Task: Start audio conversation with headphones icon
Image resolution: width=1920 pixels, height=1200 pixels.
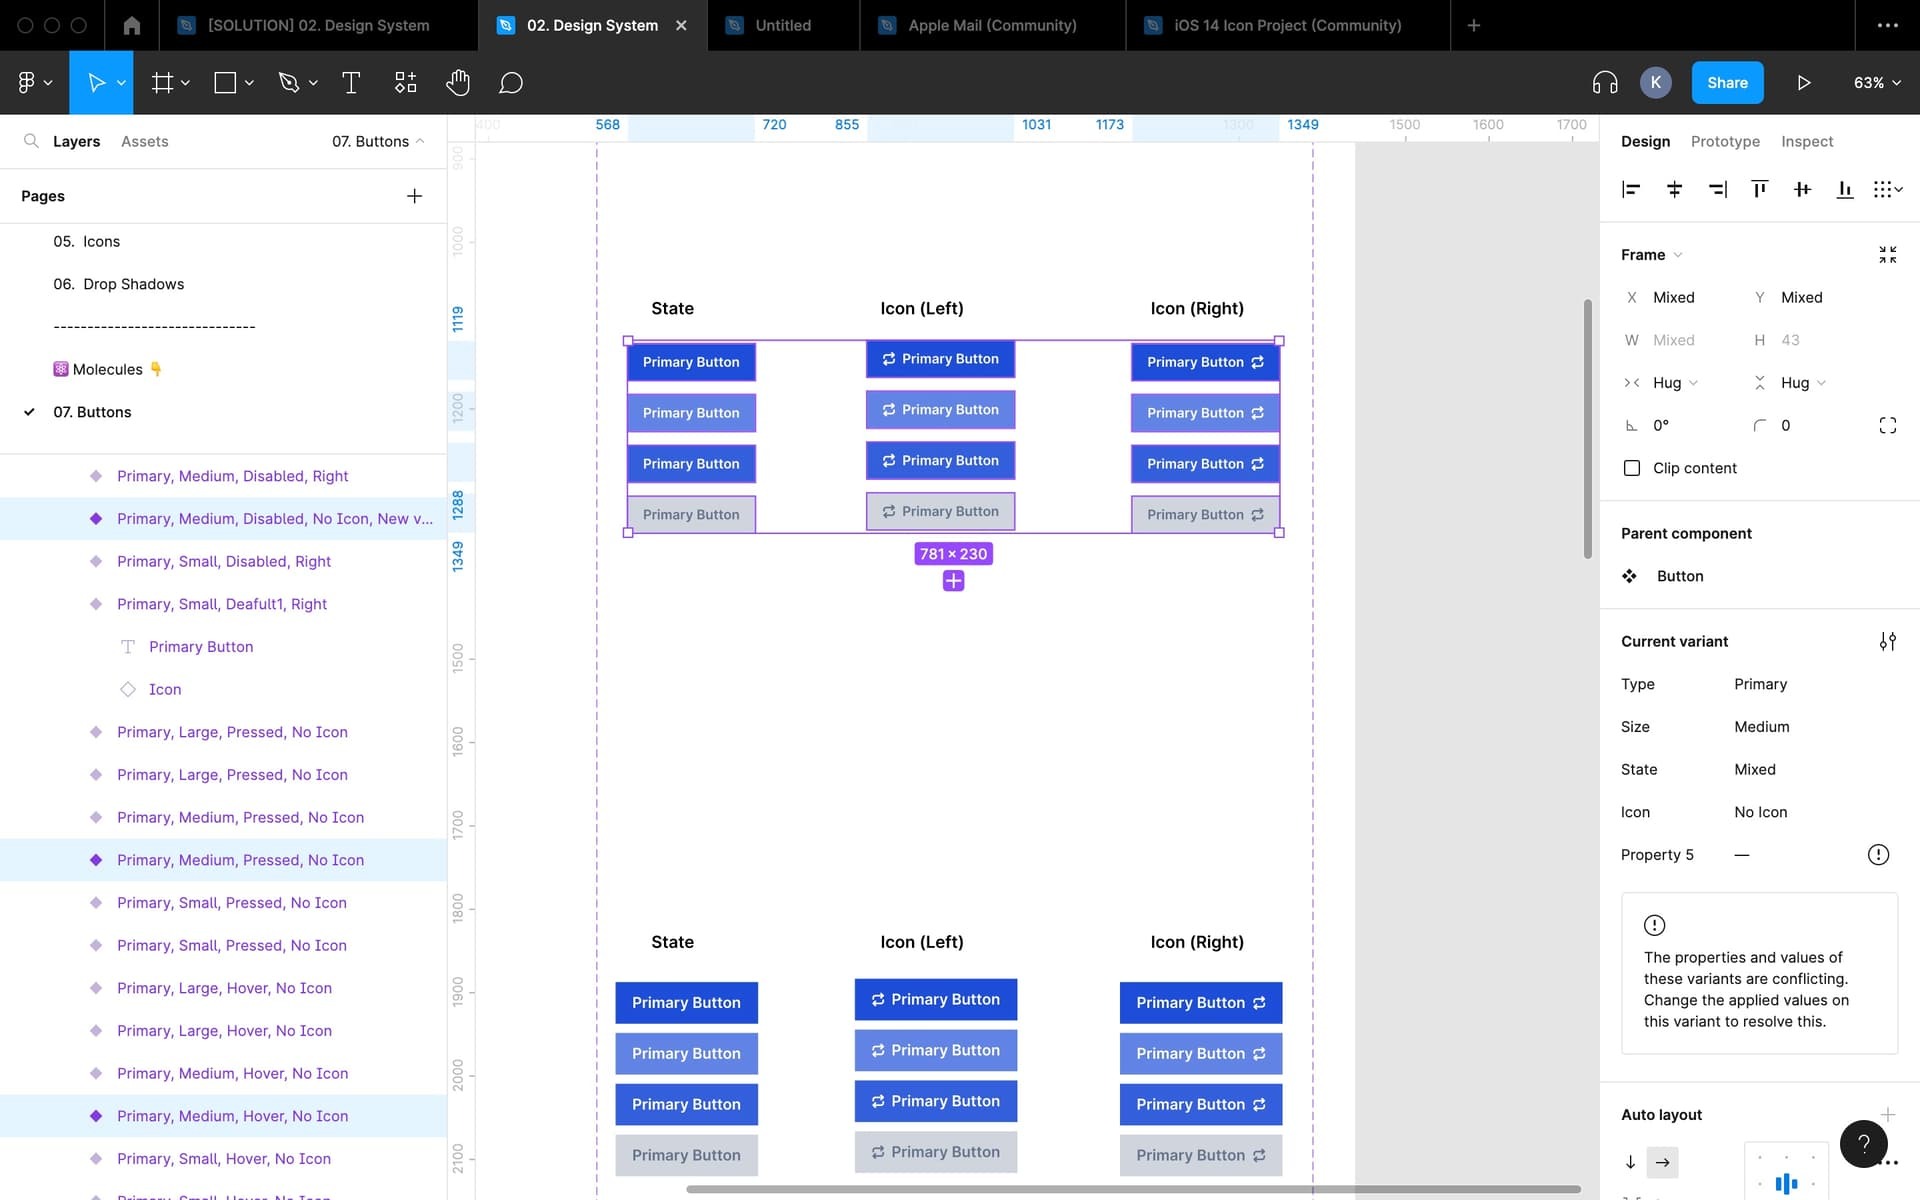Action: (x=1605, y=82)
